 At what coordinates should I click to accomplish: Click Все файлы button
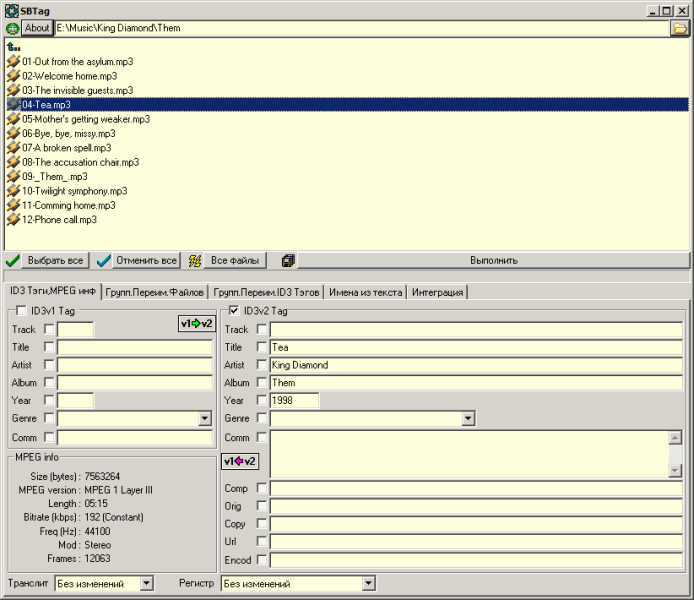click(x=235, y=261)
